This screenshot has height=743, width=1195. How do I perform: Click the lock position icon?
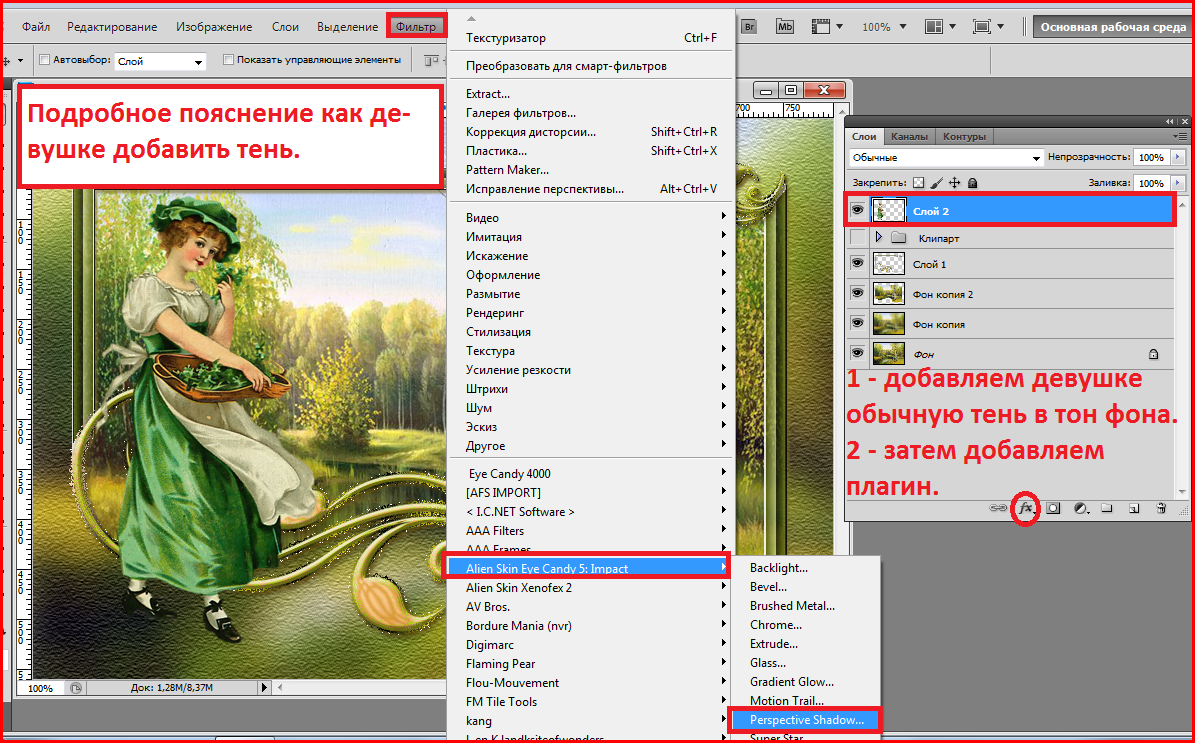pos(954,183)
